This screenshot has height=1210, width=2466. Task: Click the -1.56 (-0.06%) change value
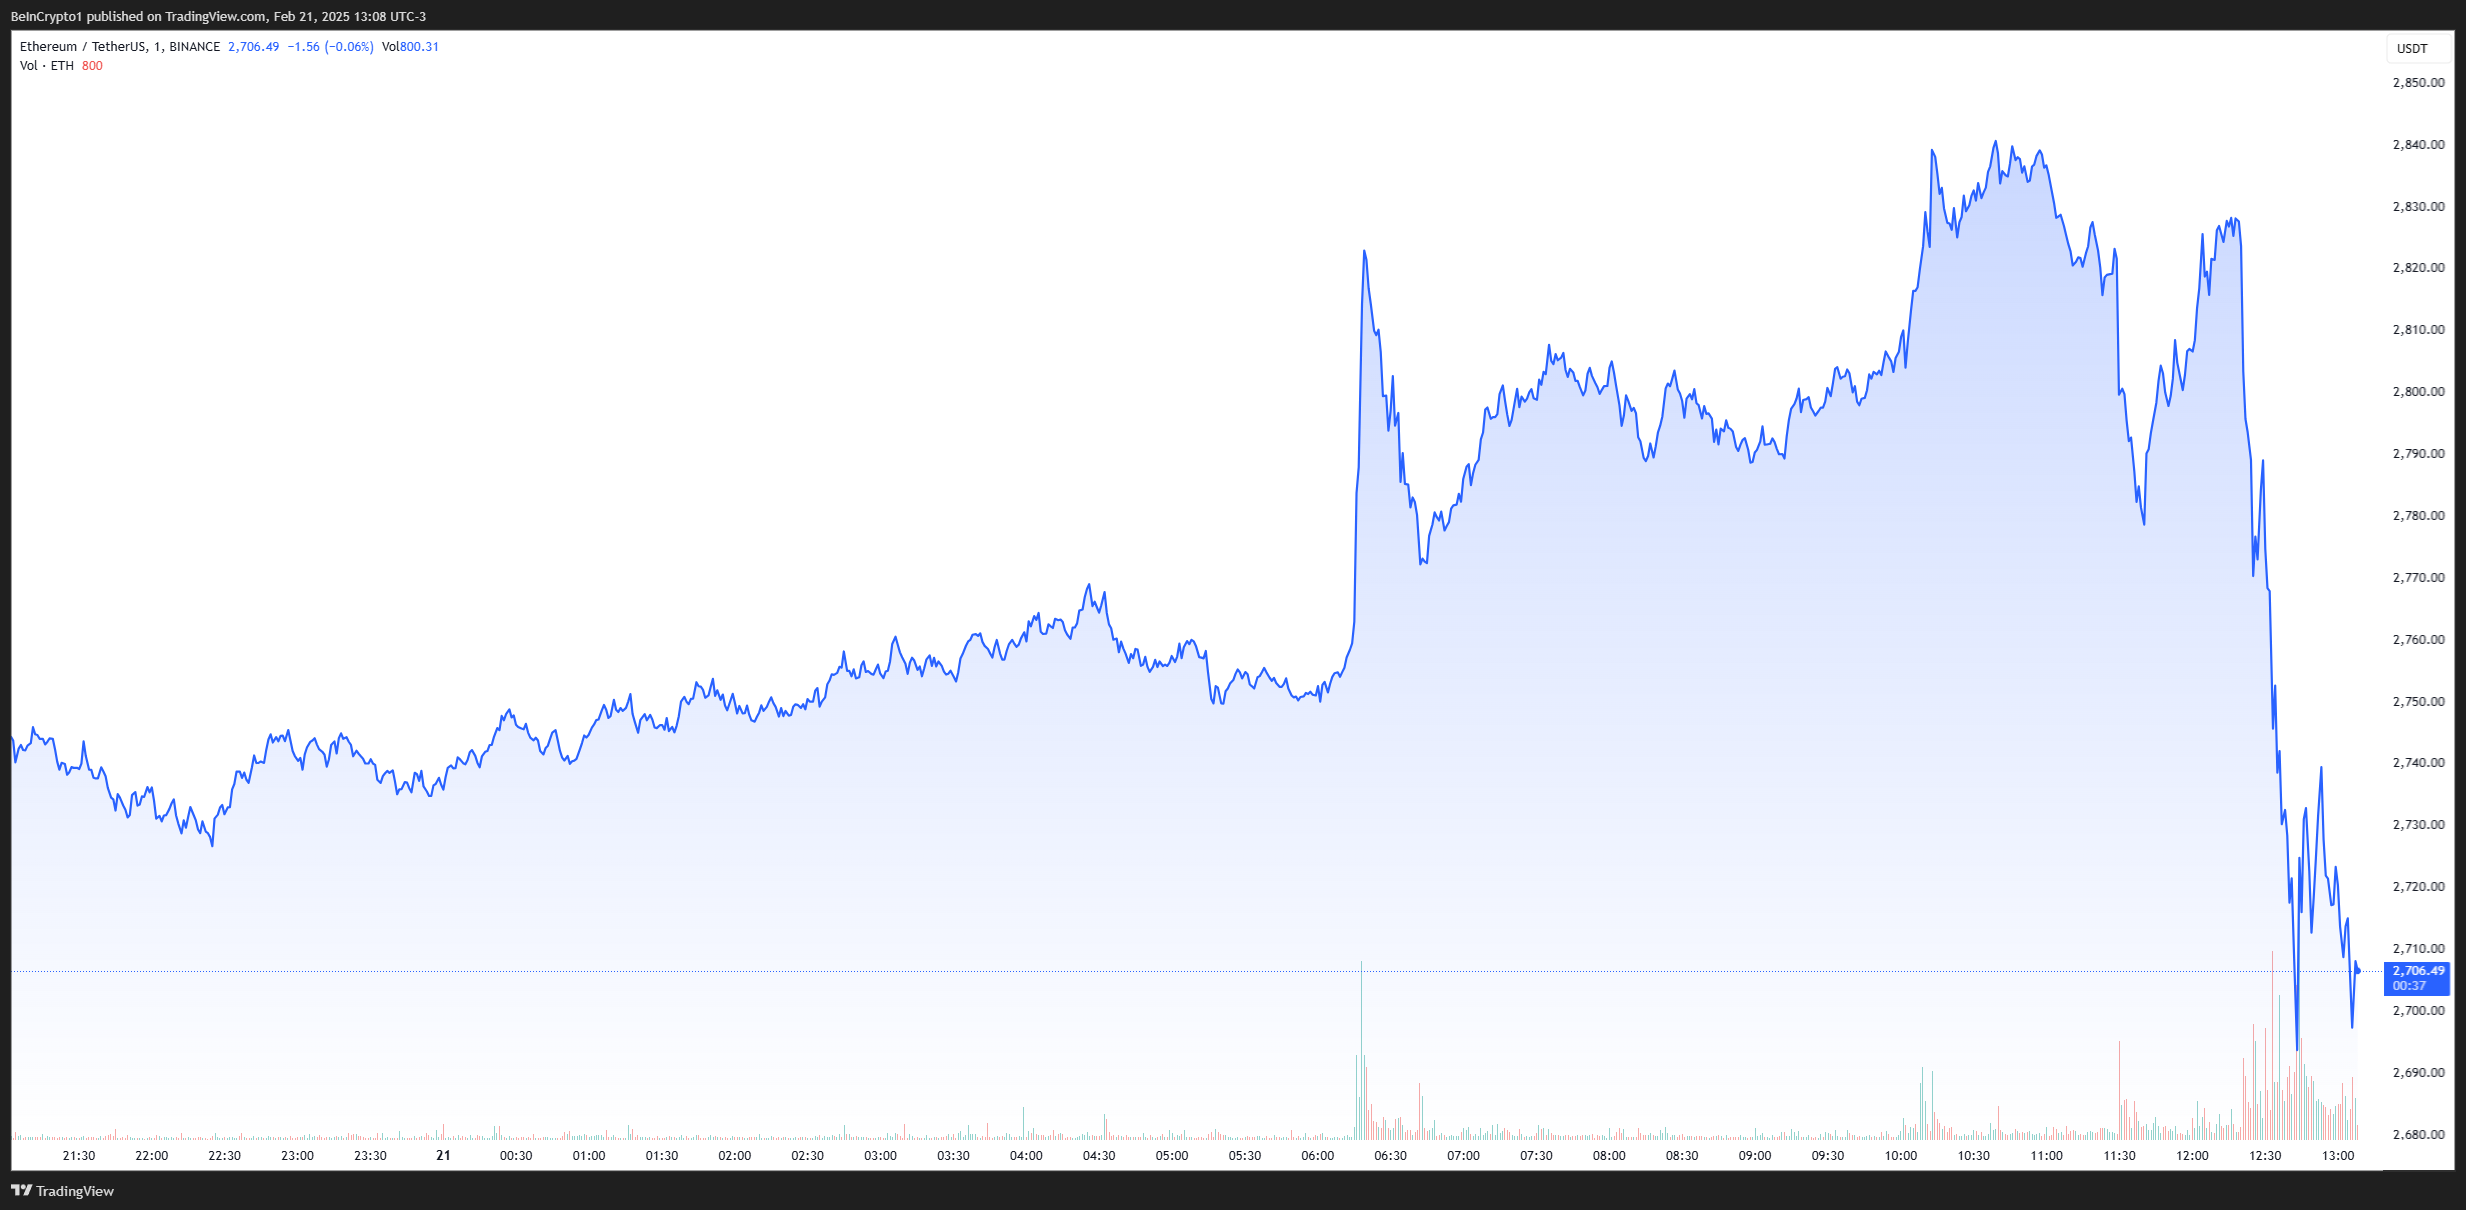click(330, 47)
